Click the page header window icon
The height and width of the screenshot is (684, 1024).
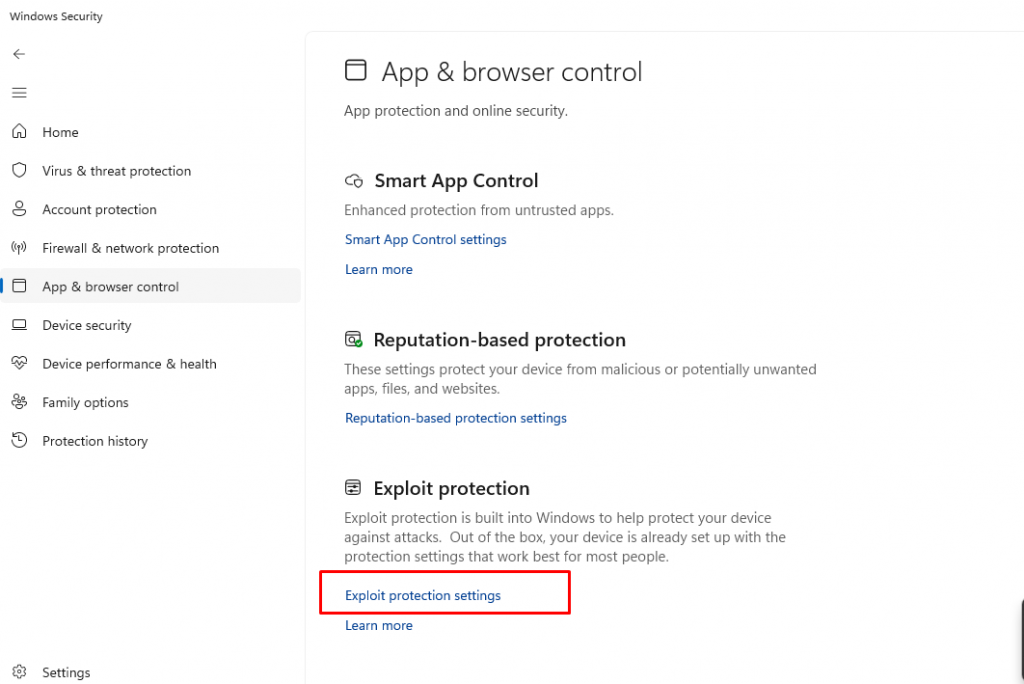(x=356, y=70)
